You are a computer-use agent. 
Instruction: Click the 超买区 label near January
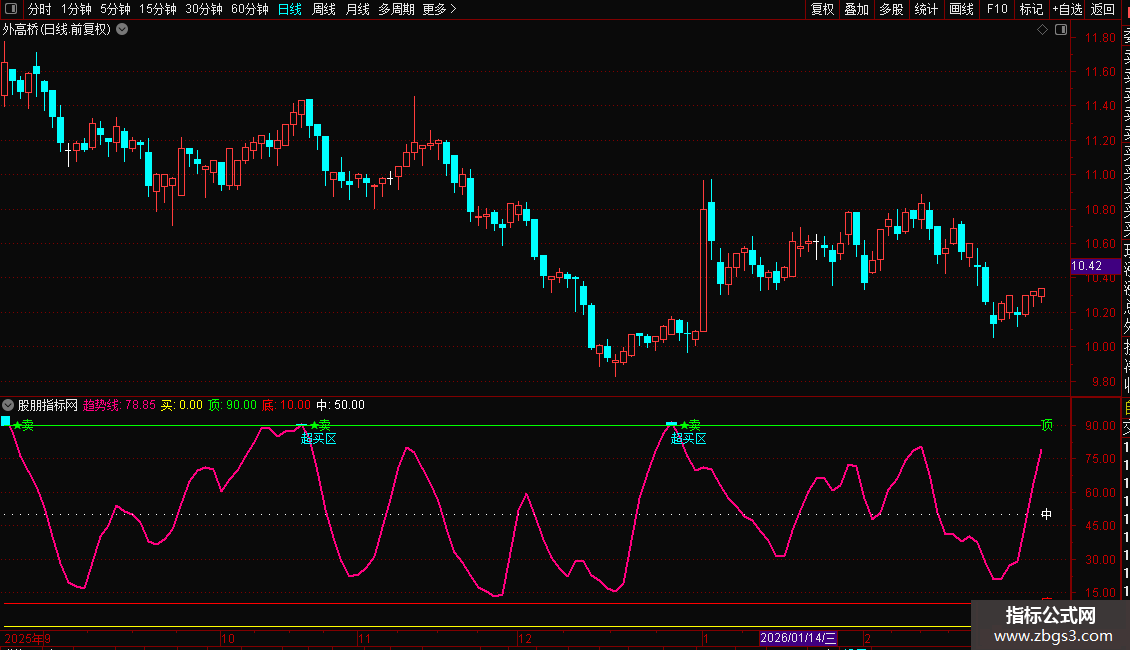[x=688, y=438]
